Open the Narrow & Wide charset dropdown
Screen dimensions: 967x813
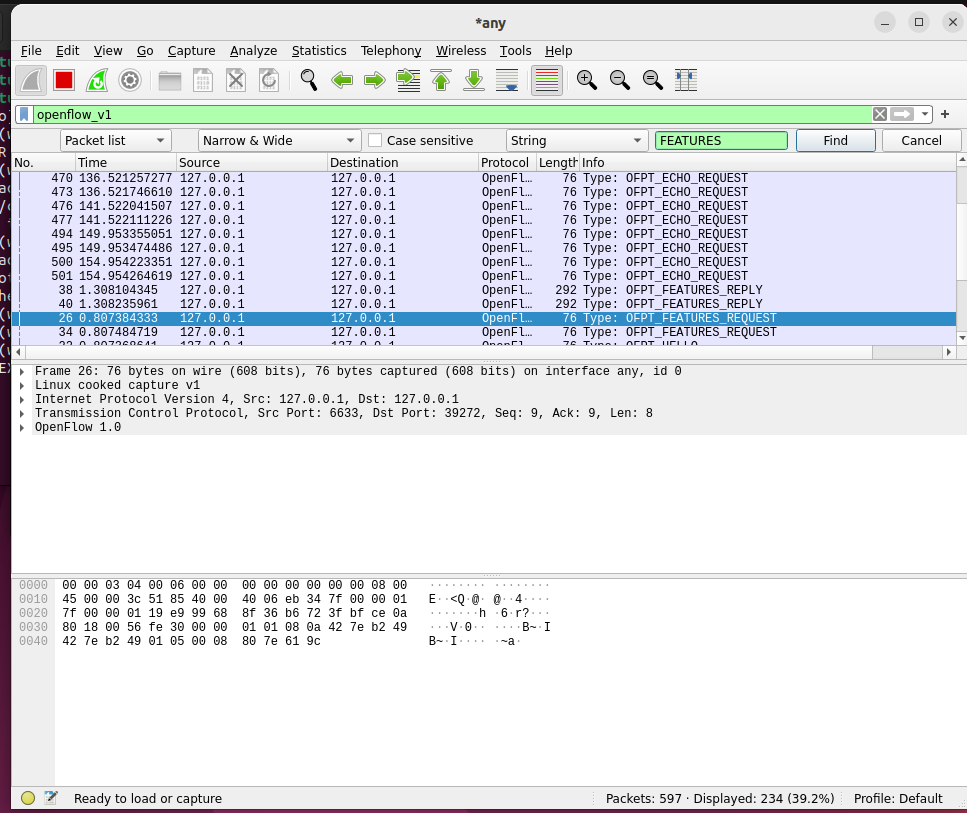click(x=279, y=141)
